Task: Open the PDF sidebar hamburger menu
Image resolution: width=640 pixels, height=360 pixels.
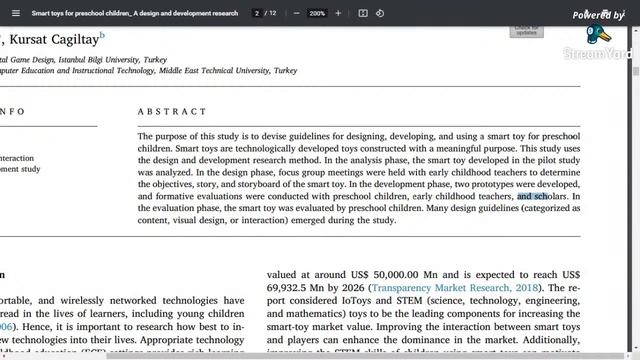Action: pos(16,13)
